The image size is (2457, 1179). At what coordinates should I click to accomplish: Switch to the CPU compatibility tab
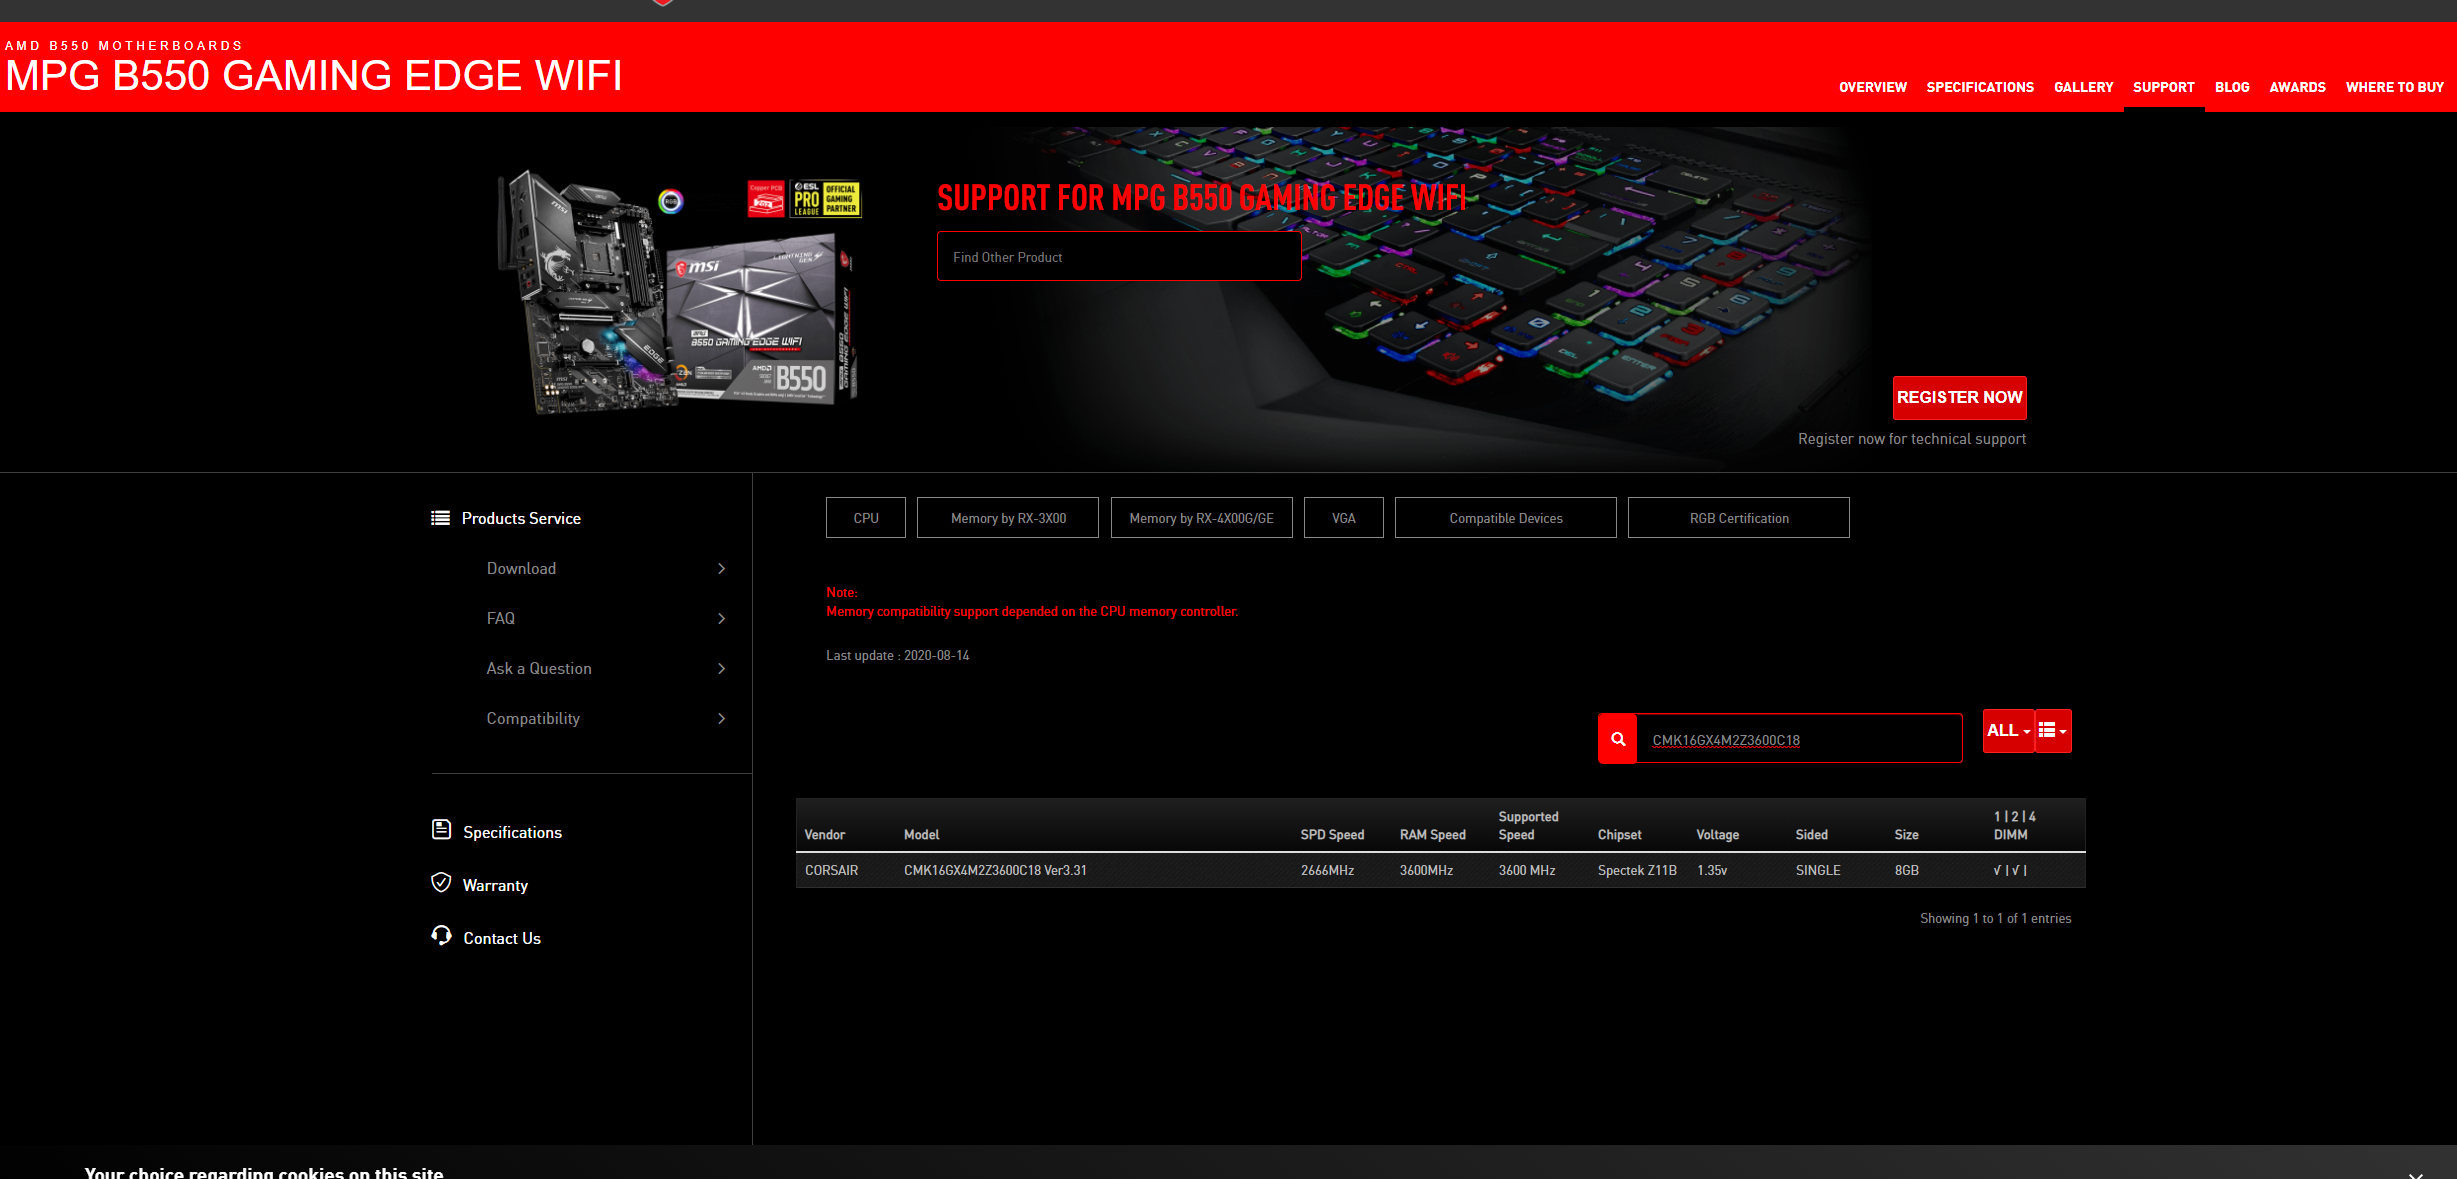pos(865,518)
